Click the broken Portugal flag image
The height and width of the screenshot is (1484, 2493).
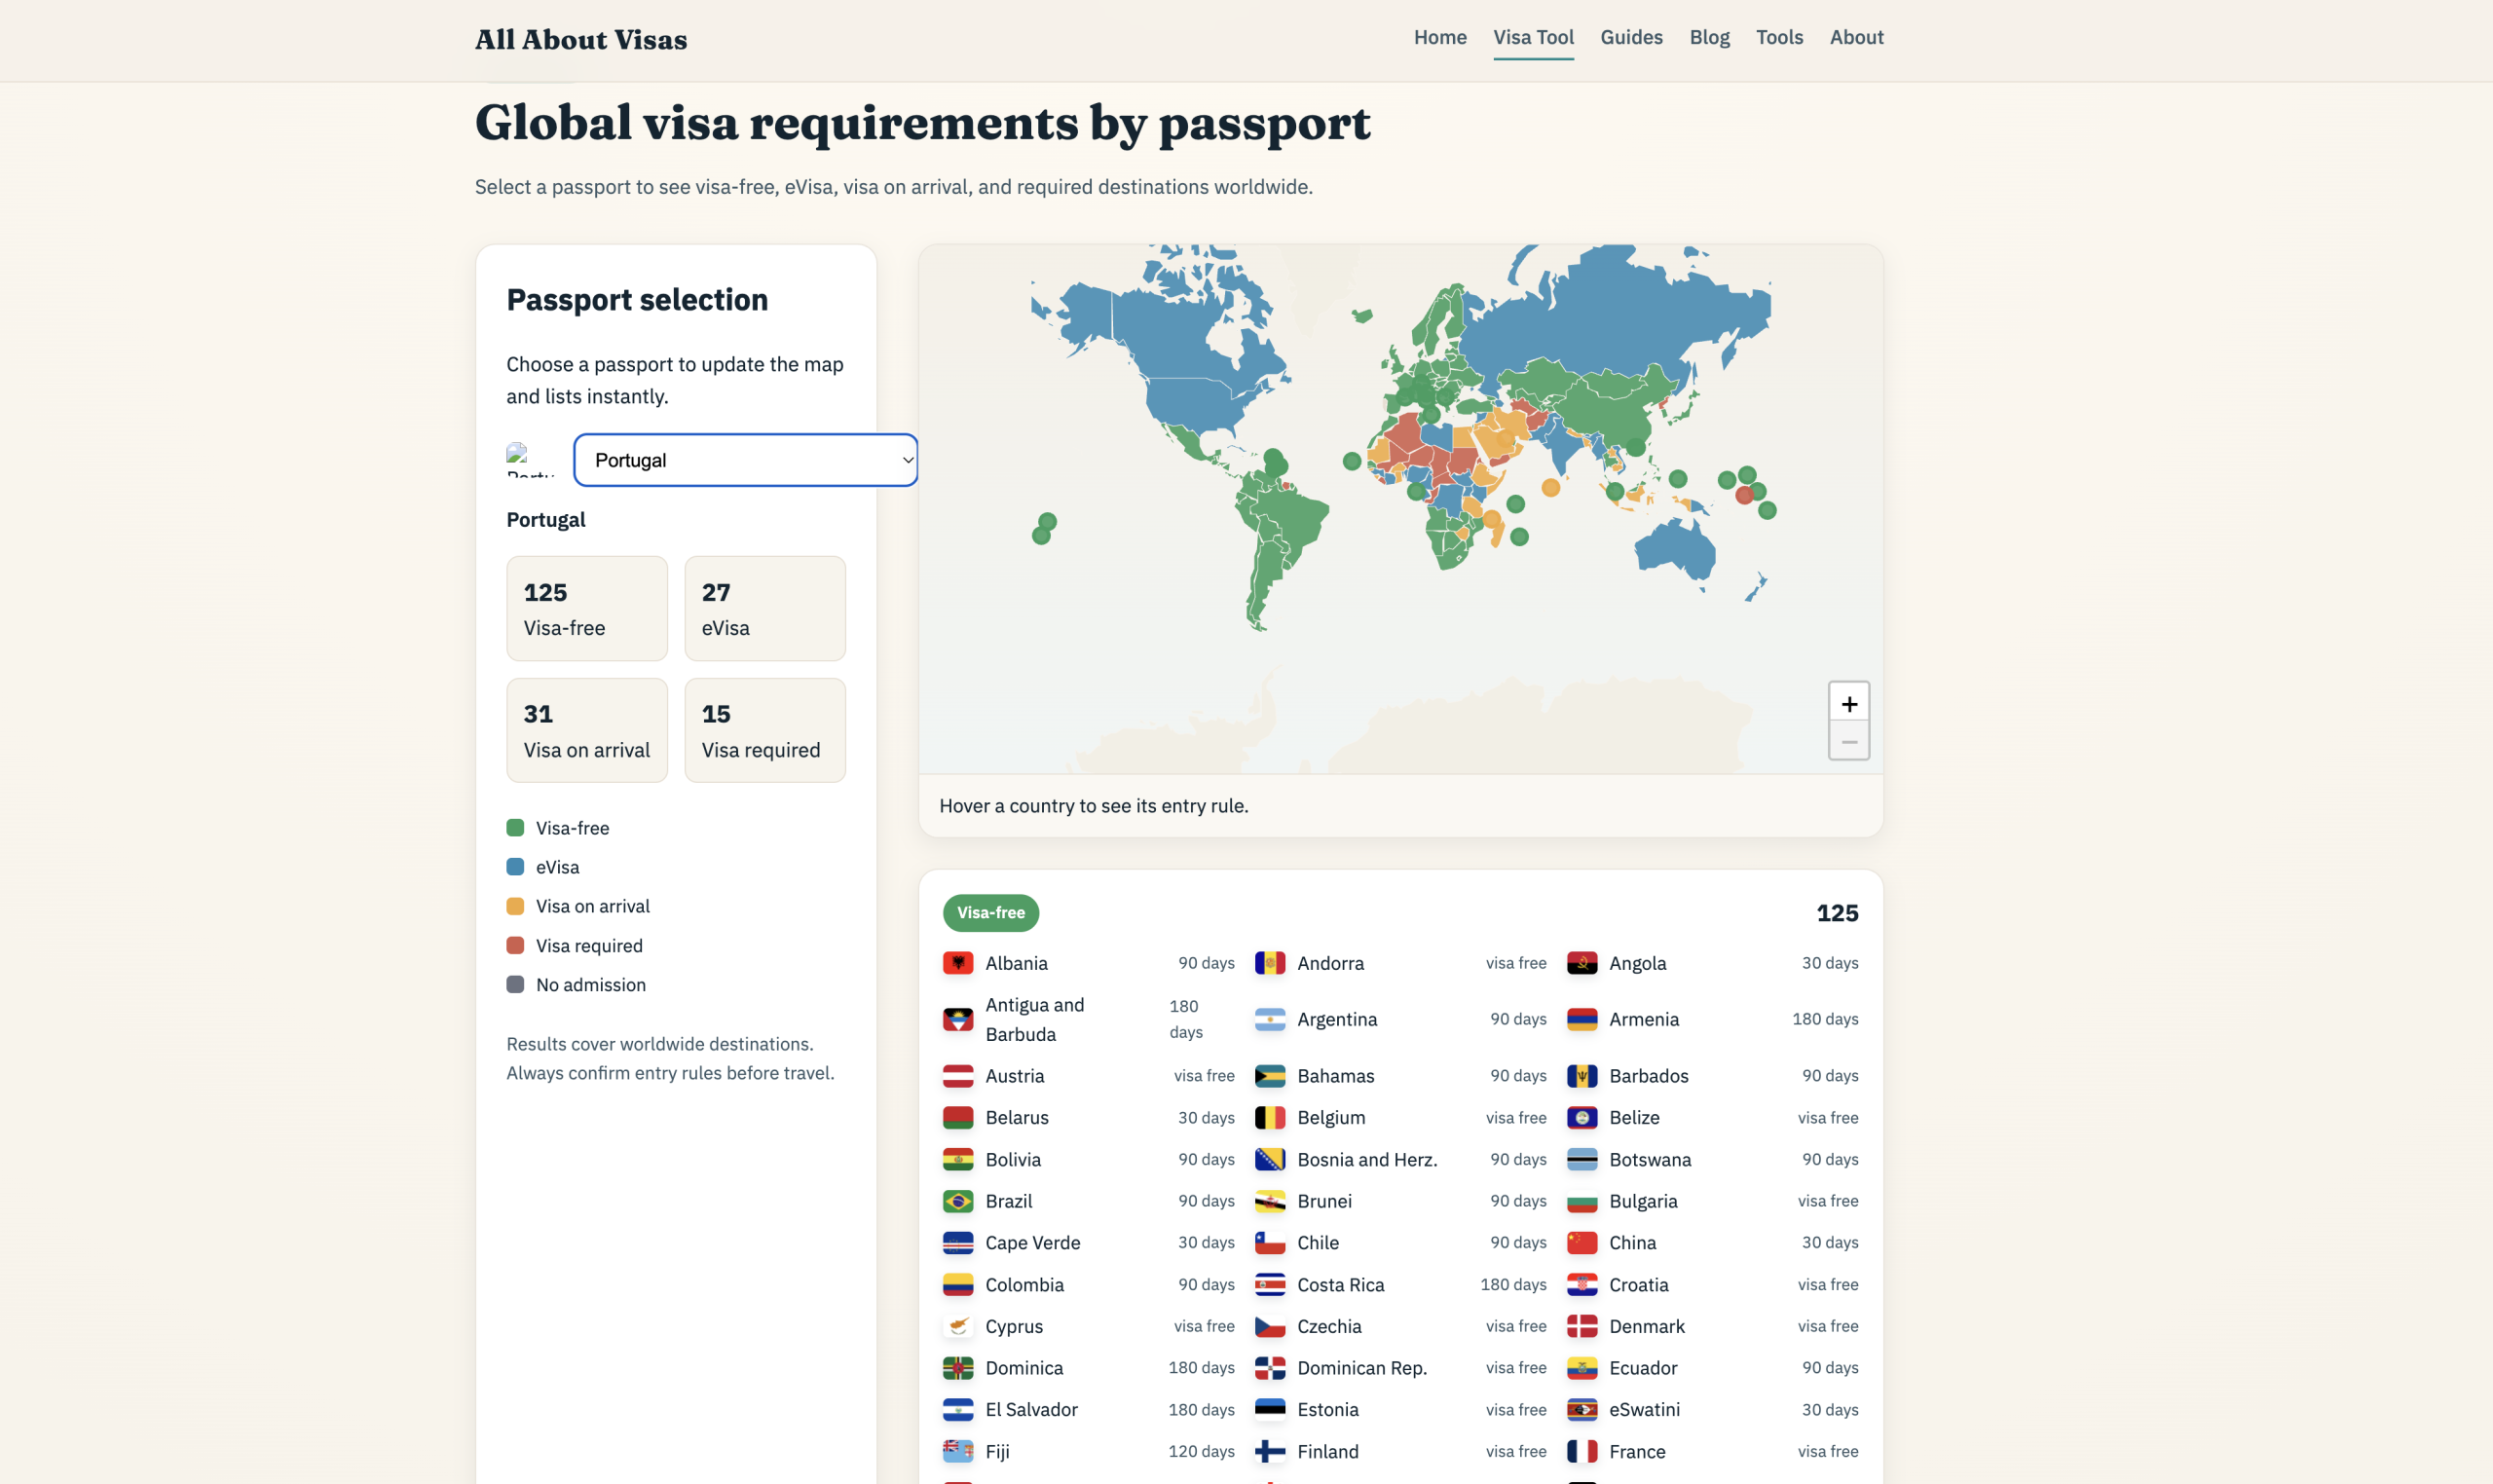tap(529, 460)
